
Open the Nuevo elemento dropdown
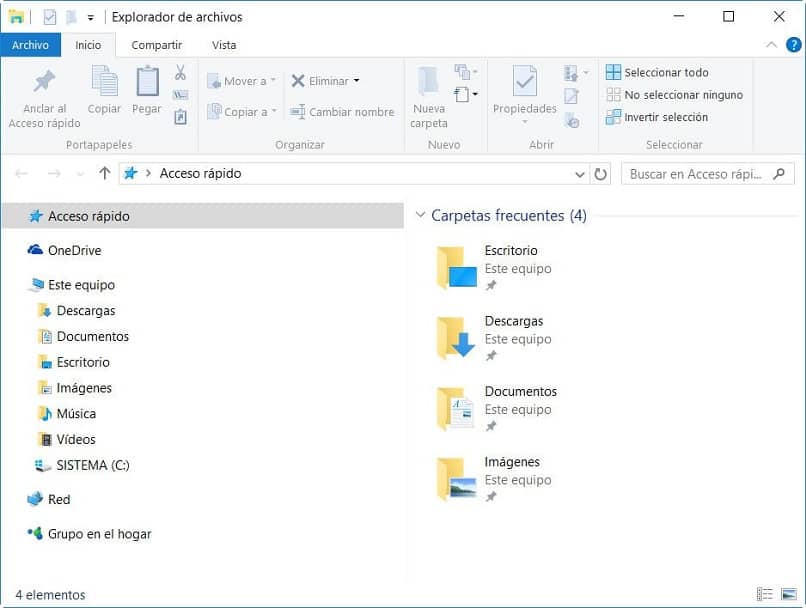point(467,72)
